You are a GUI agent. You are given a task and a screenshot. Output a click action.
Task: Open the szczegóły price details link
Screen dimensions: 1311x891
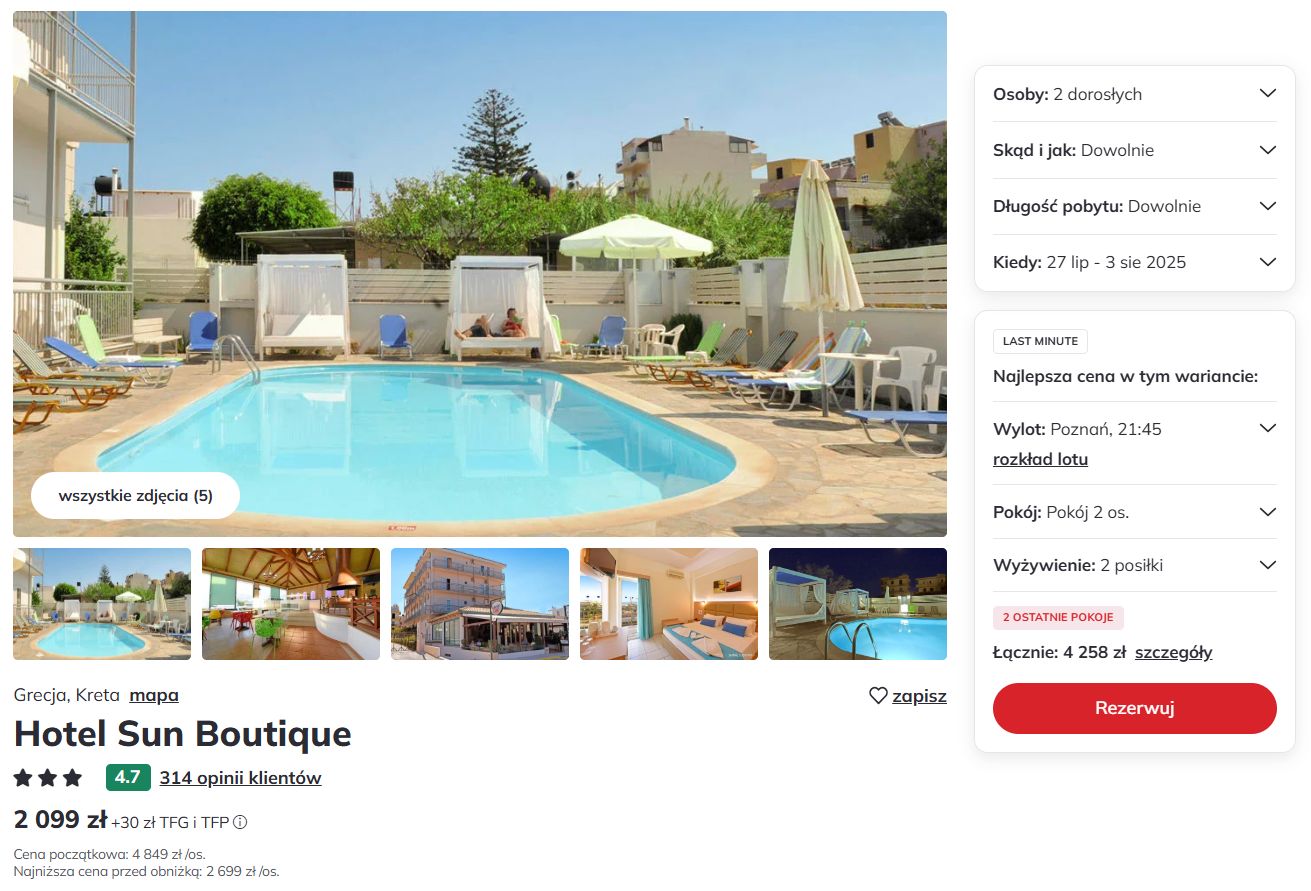point(1174,653)
